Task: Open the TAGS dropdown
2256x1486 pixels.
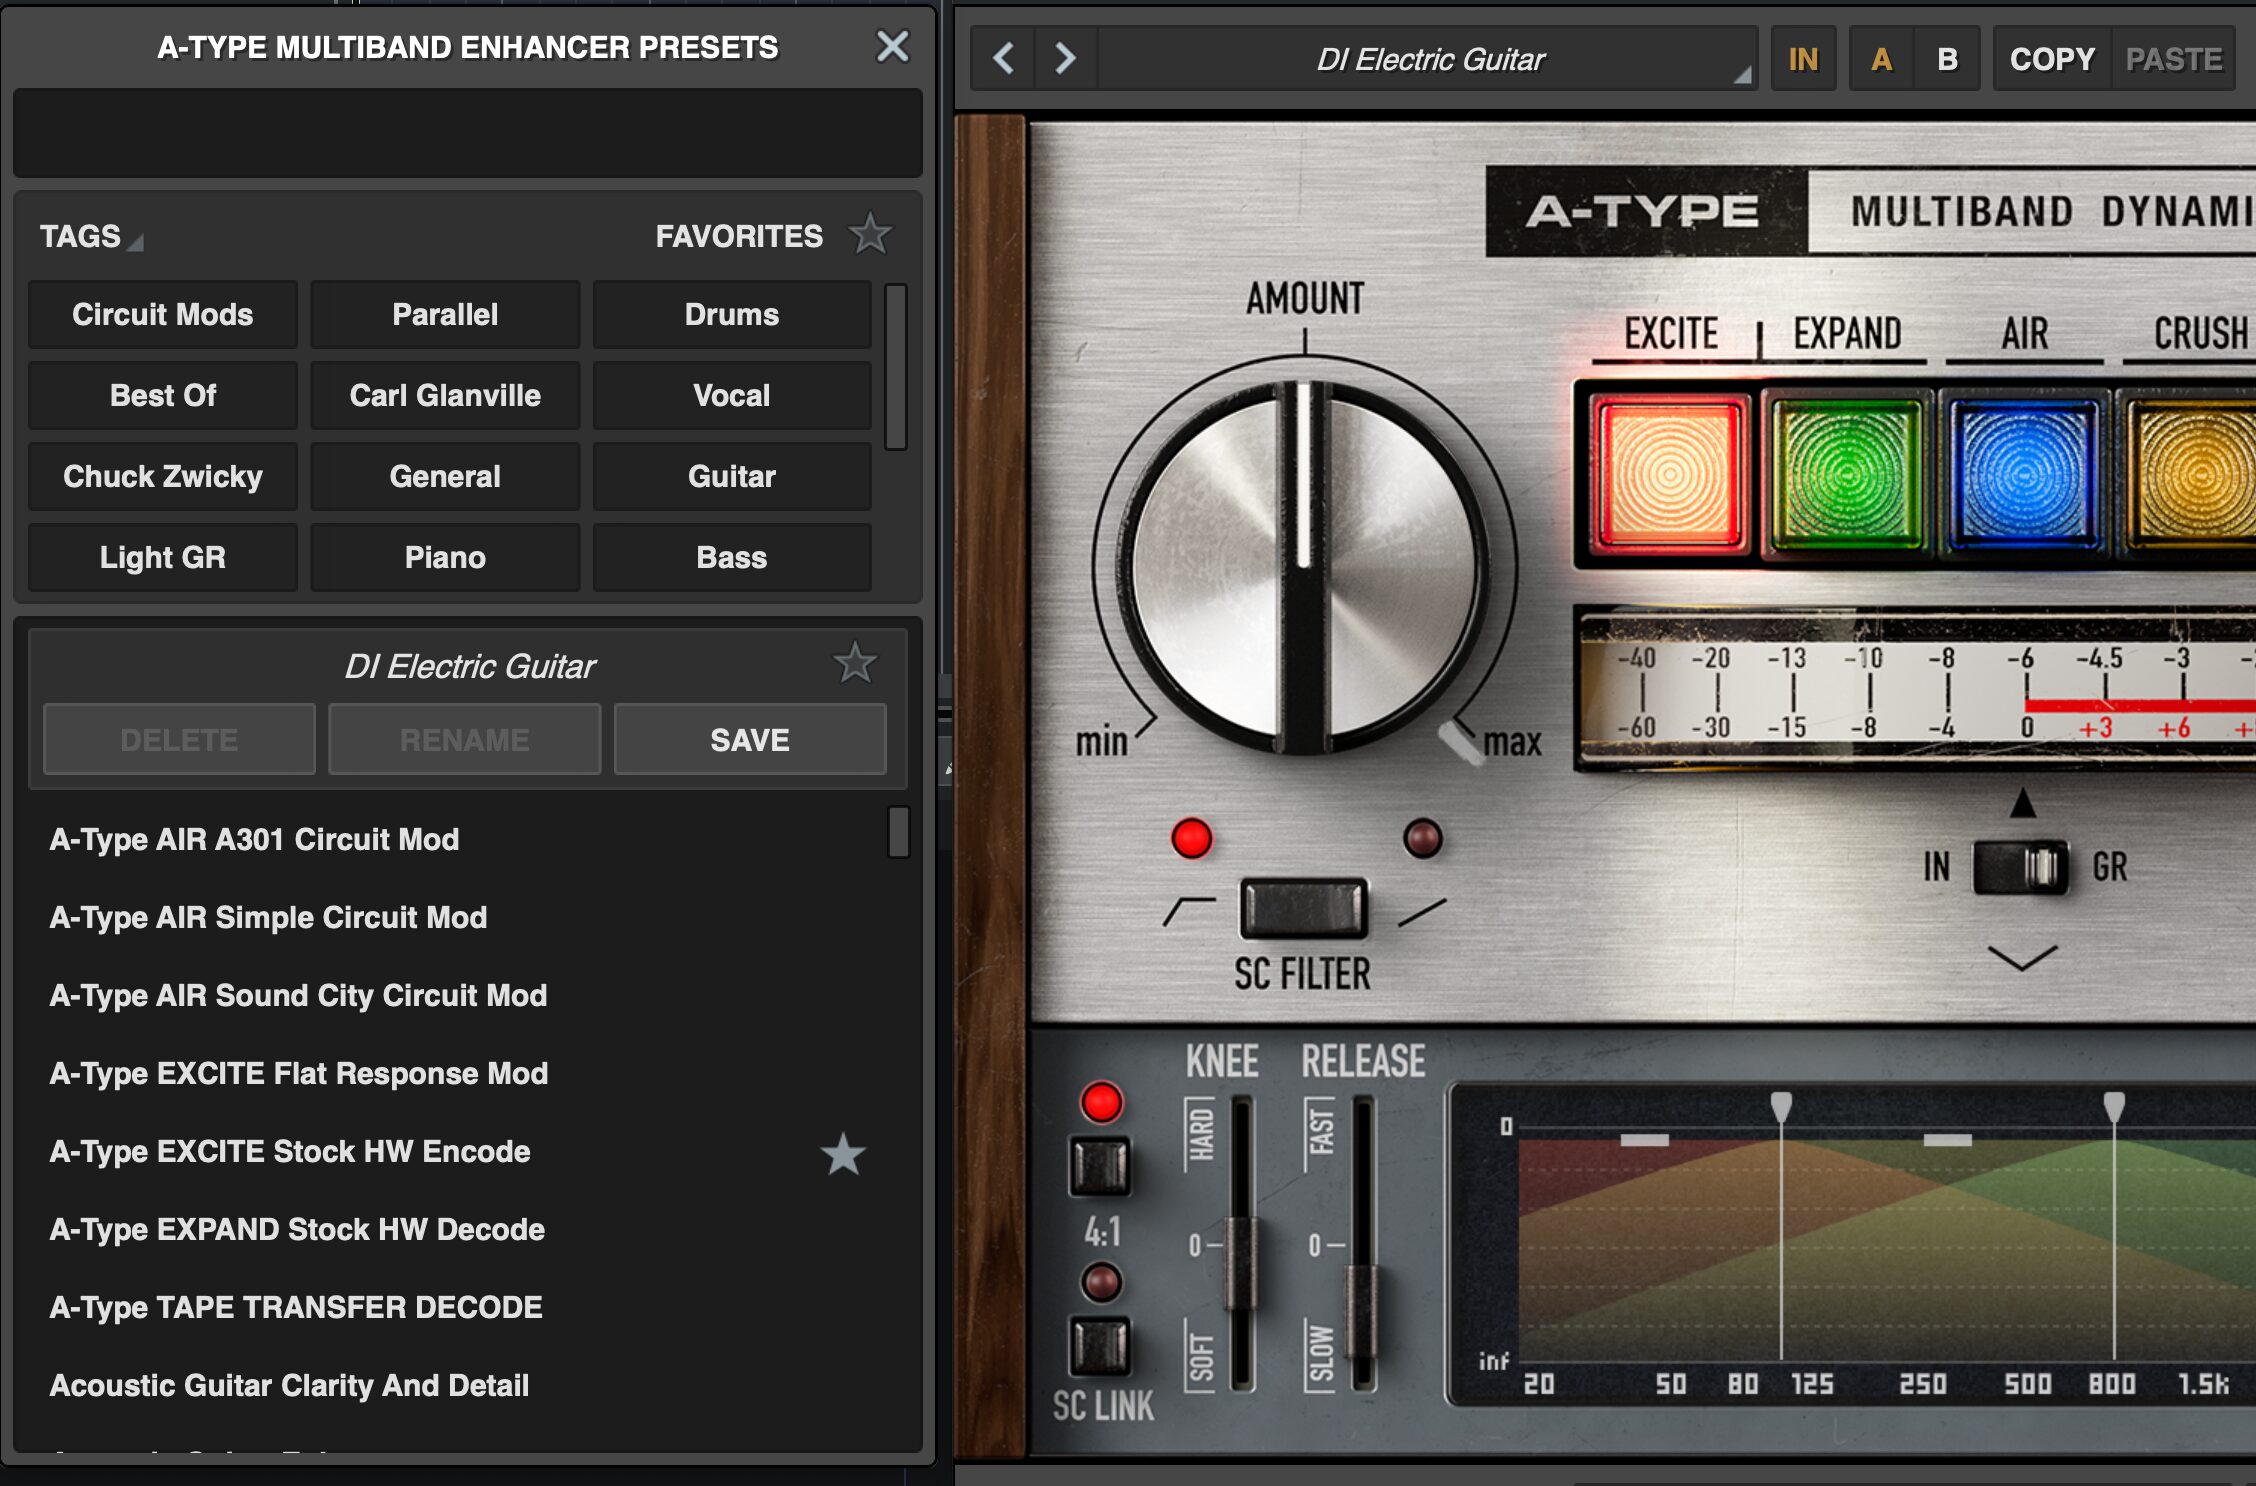Action: (91, 236)
